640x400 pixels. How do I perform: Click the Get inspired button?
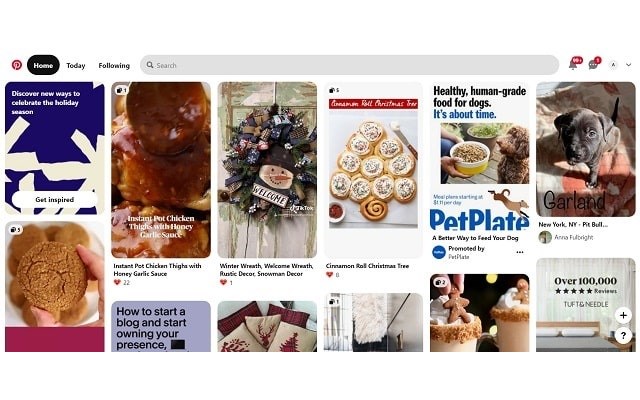[55, 200]
